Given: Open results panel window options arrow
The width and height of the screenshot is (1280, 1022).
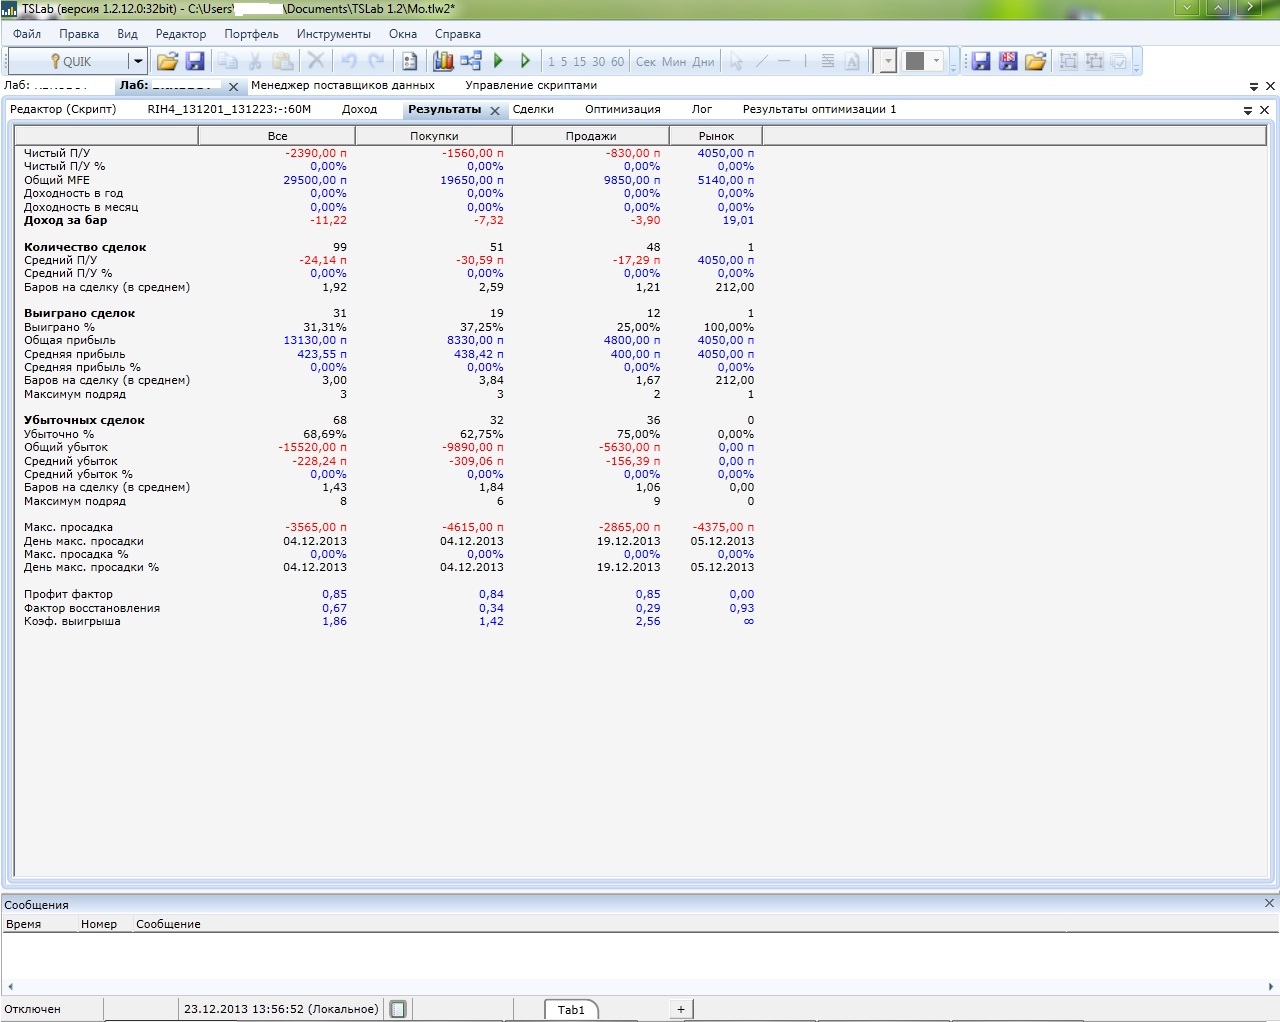Looking at the screenshot, I should tap(1248, 110).
